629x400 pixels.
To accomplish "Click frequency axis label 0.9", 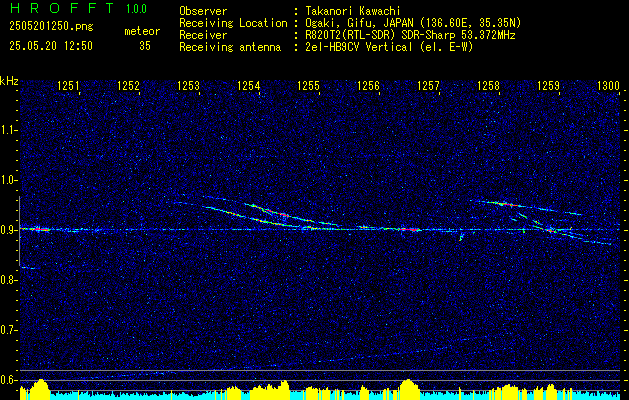I will pyautogui.click(x=7, y=230).
